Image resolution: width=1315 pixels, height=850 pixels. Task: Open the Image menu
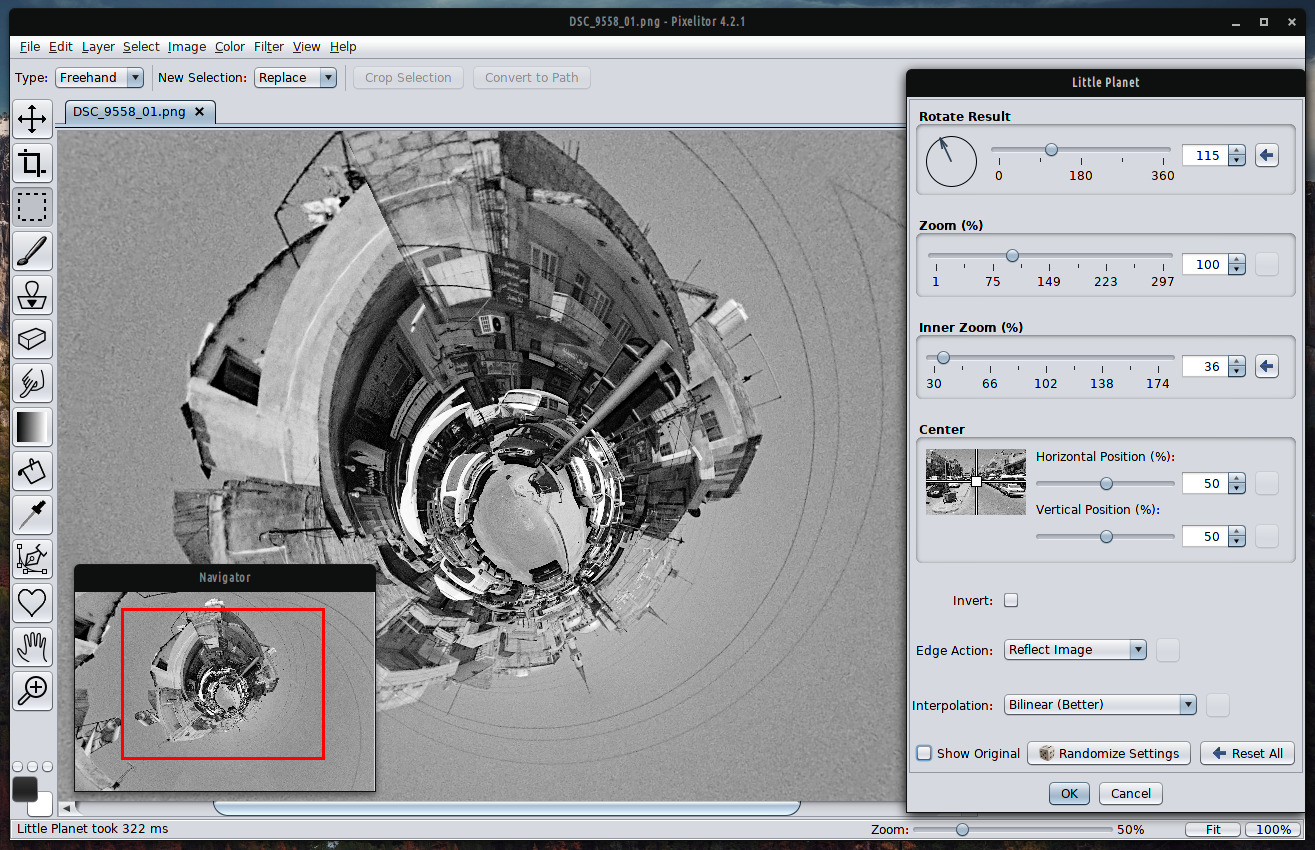pos(187,47)
